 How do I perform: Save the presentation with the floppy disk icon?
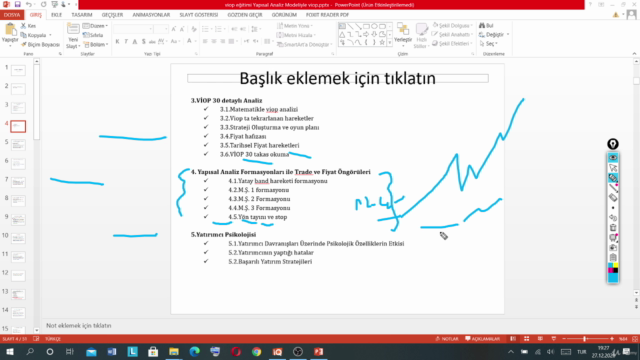[x=18, y=4]
